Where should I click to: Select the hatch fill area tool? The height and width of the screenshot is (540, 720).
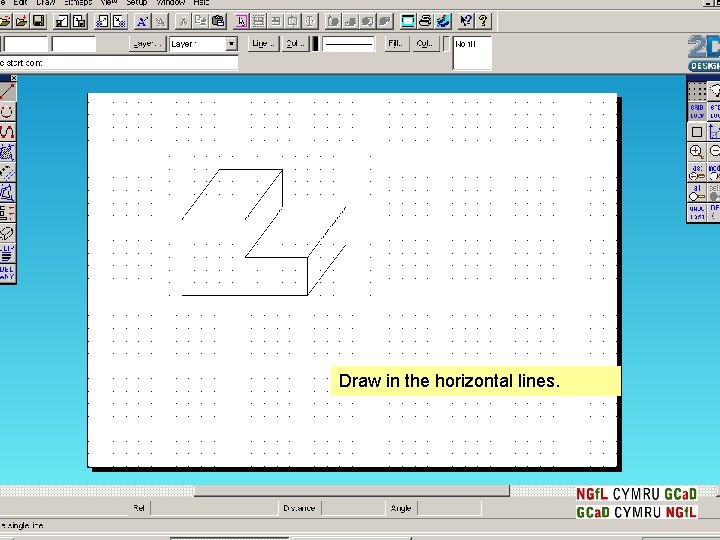point(7,152)
